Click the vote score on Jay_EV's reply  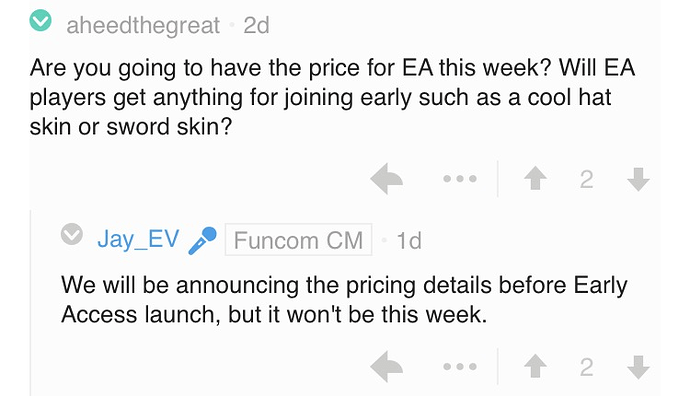[x=587, y=367]
